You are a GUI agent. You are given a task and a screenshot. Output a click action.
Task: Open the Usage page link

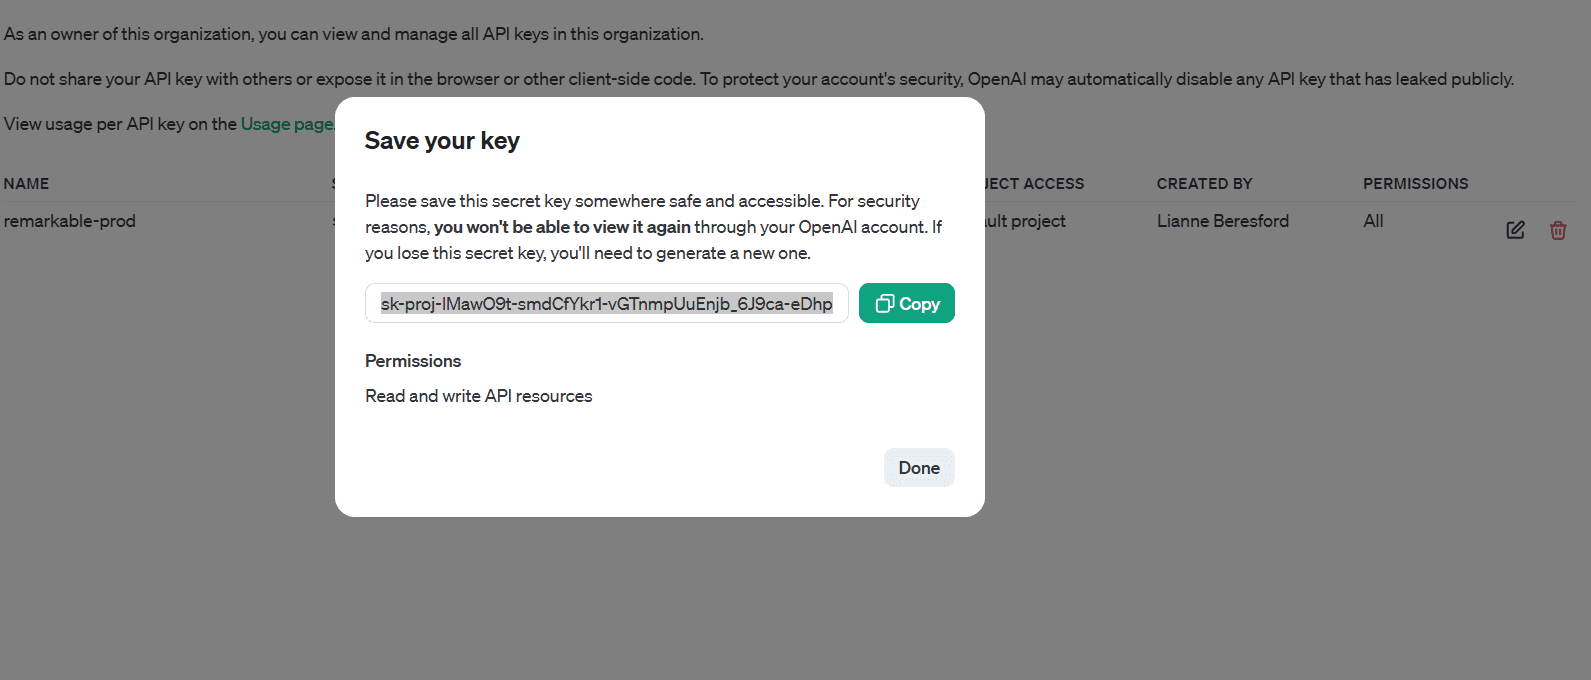point(287,123)
